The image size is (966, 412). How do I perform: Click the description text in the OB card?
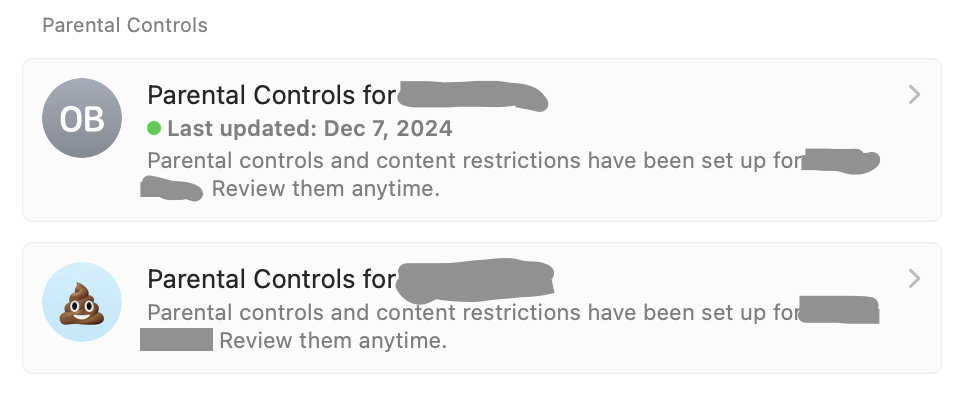[x=474, y=174]
